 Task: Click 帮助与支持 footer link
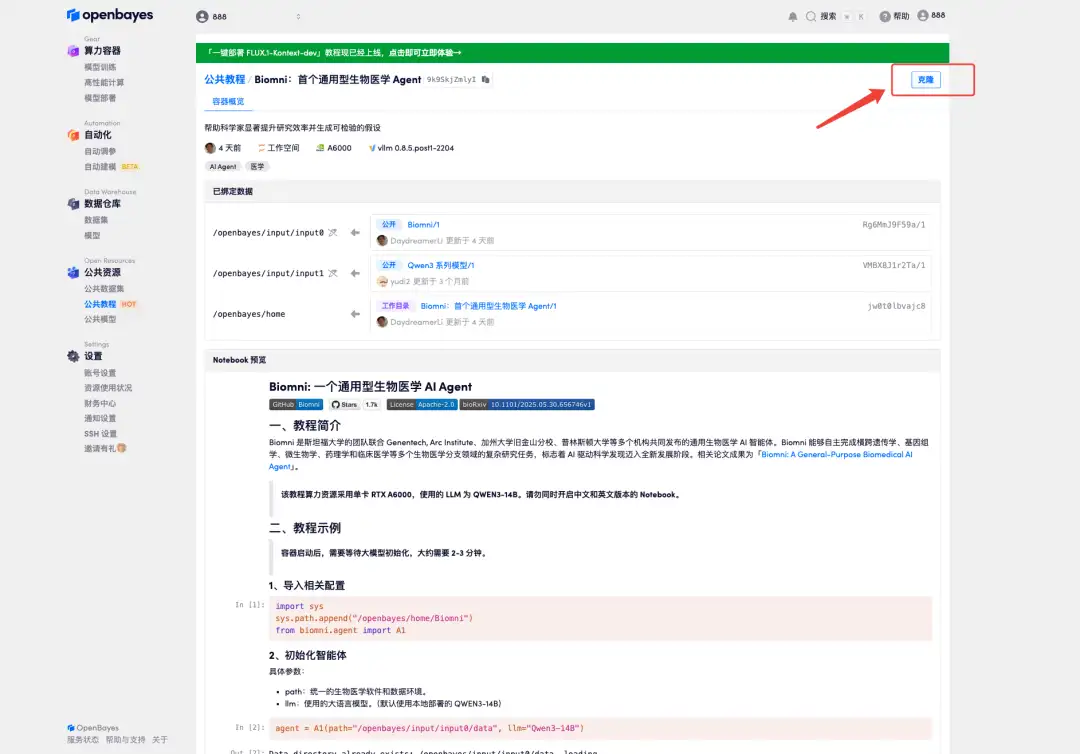[x=125, y=740]
